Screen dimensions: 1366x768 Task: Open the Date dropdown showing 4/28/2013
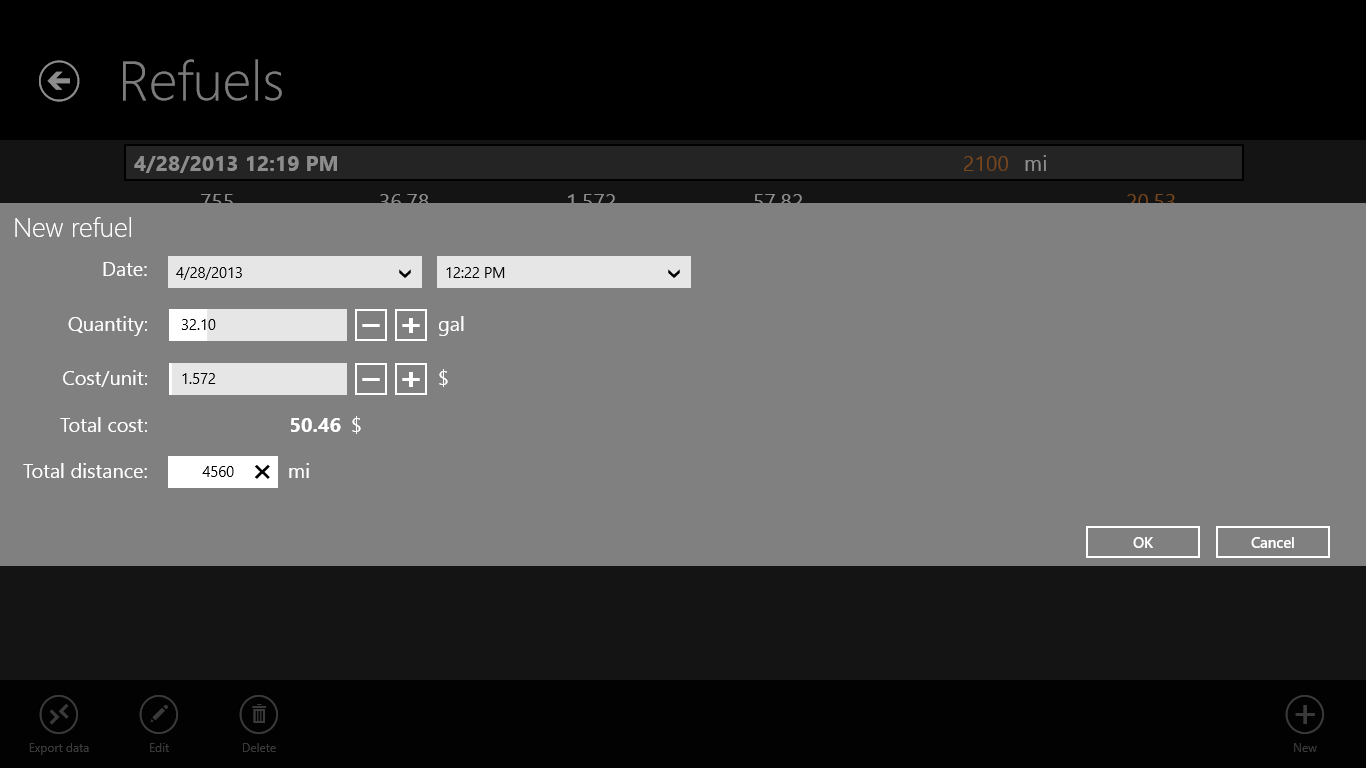point(294,272)
